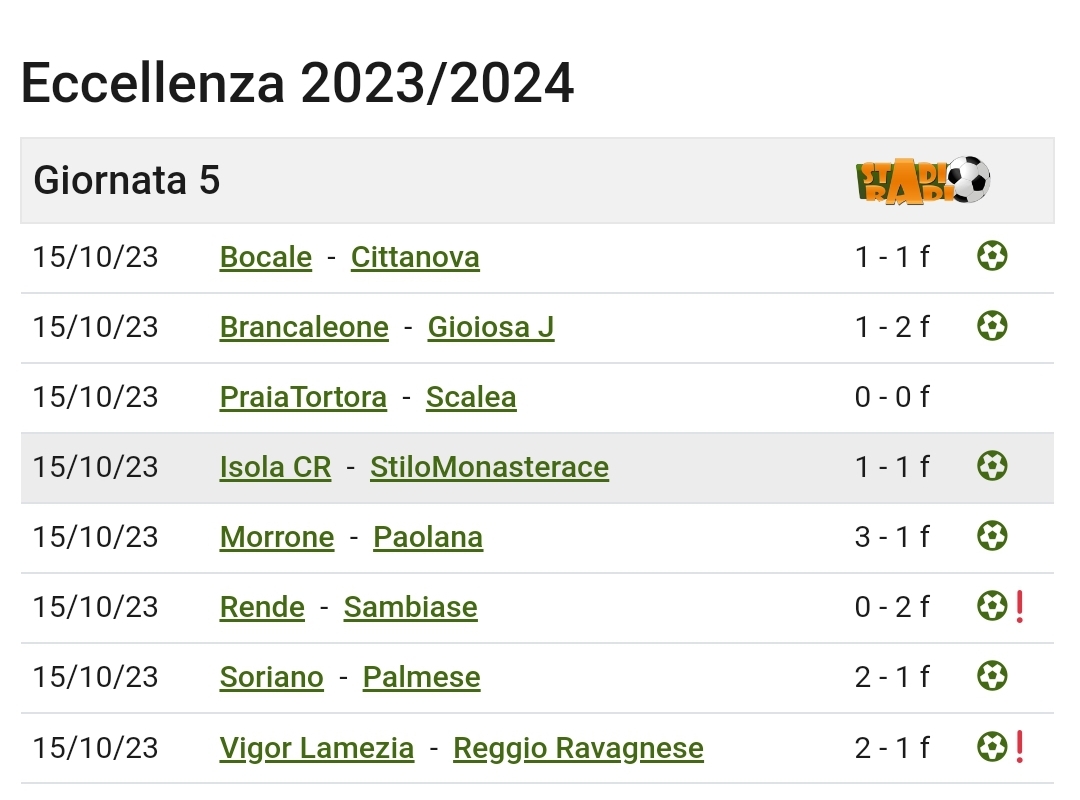
Task: Select the Scalea team link
Action: point(471,397)
